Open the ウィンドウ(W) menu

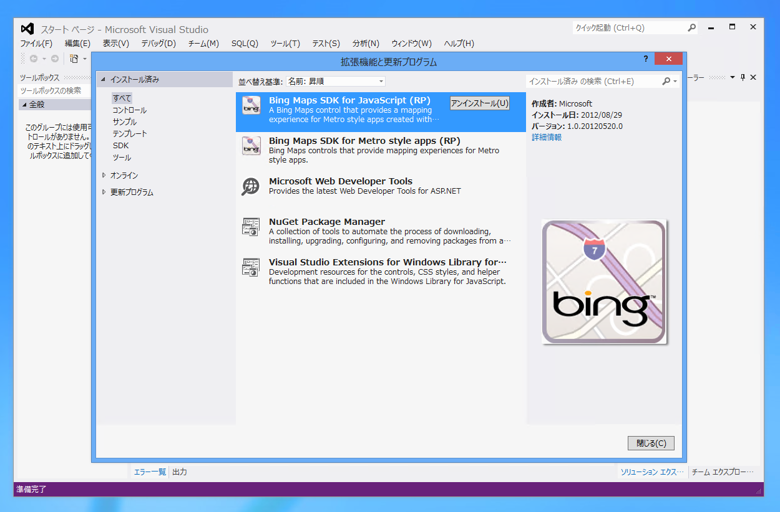point(411,44)
